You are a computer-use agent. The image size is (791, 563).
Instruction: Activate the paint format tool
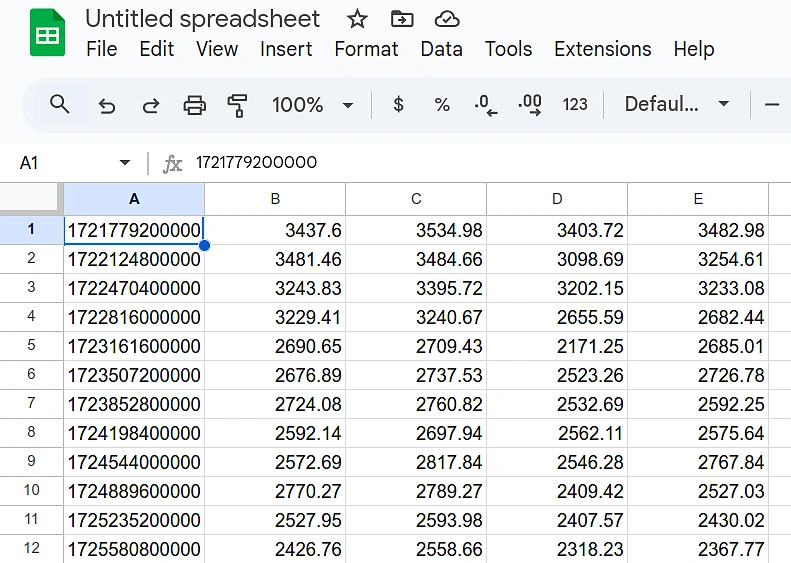[x=237, y=105]
